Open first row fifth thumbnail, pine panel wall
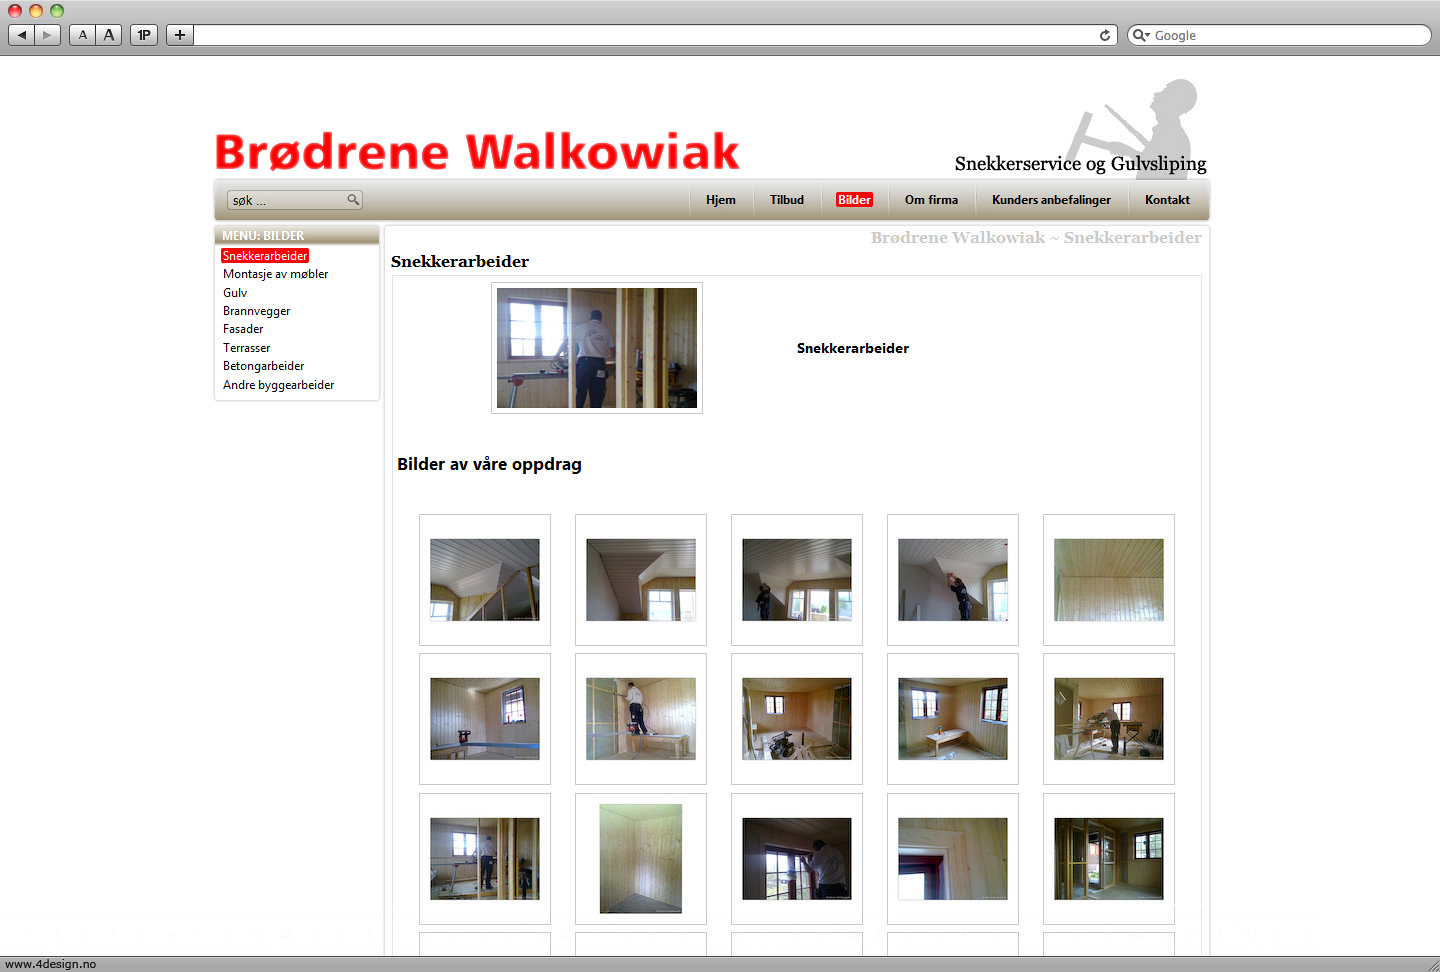 point(1109,580)
